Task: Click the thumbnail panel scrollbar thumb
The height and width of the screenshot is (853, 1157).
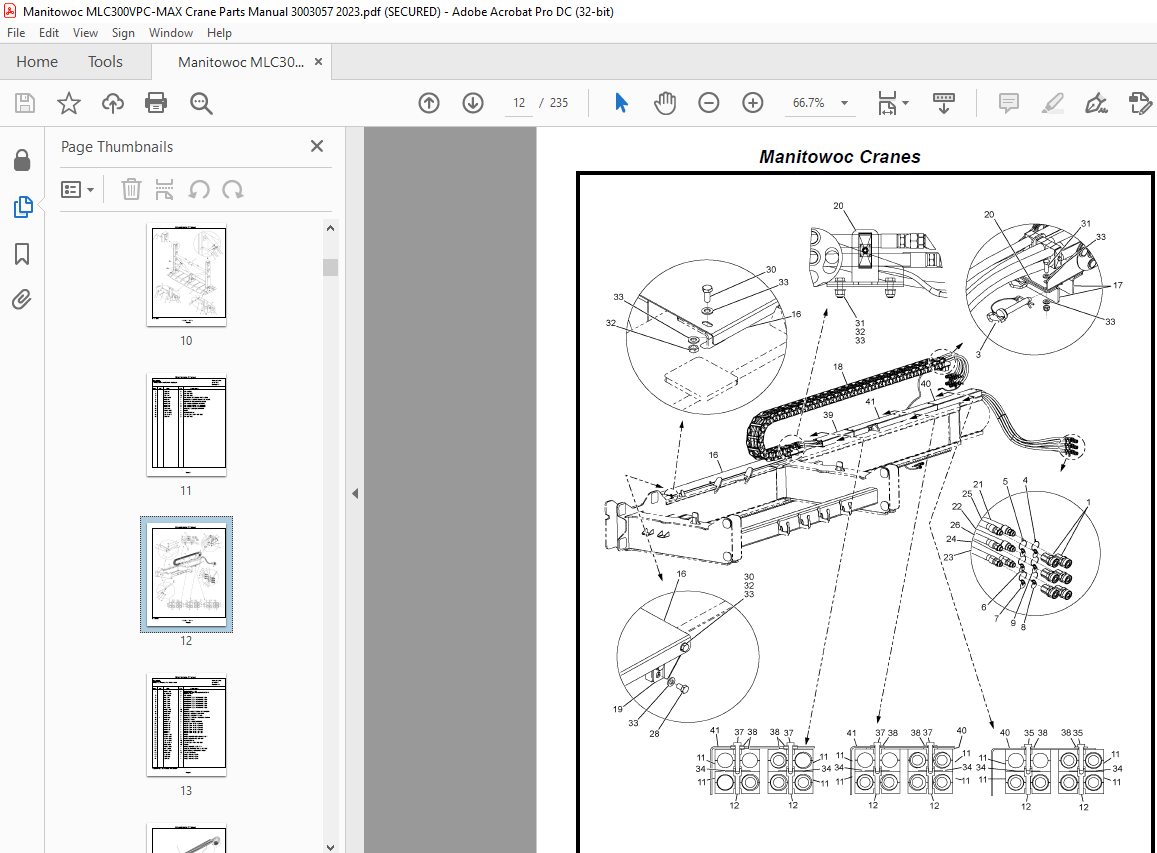Action: click(x=331, y=266)
